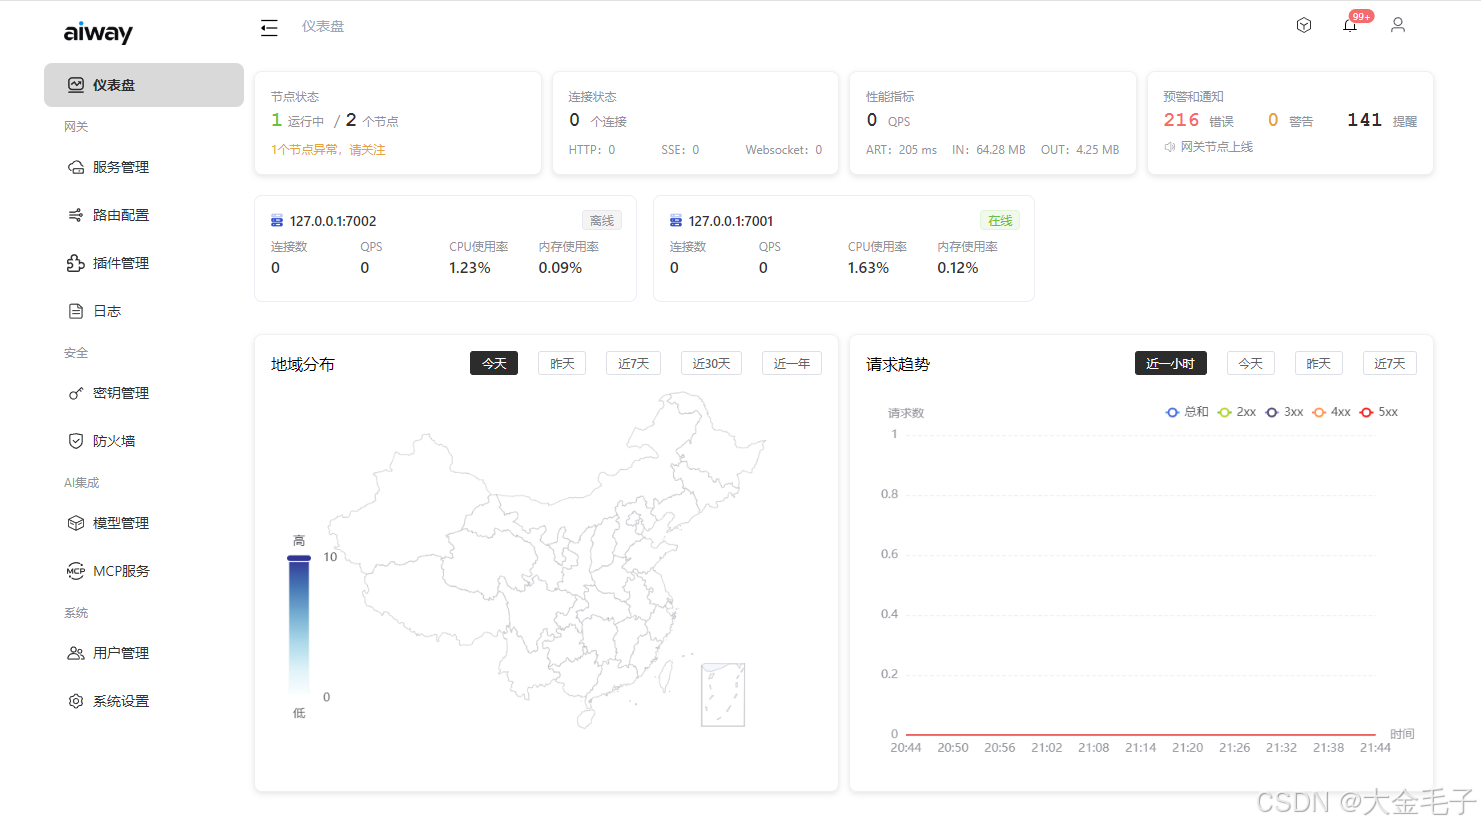Click the 模型管理 cube icon
The image size is (1481, 828).
point(76,523)
